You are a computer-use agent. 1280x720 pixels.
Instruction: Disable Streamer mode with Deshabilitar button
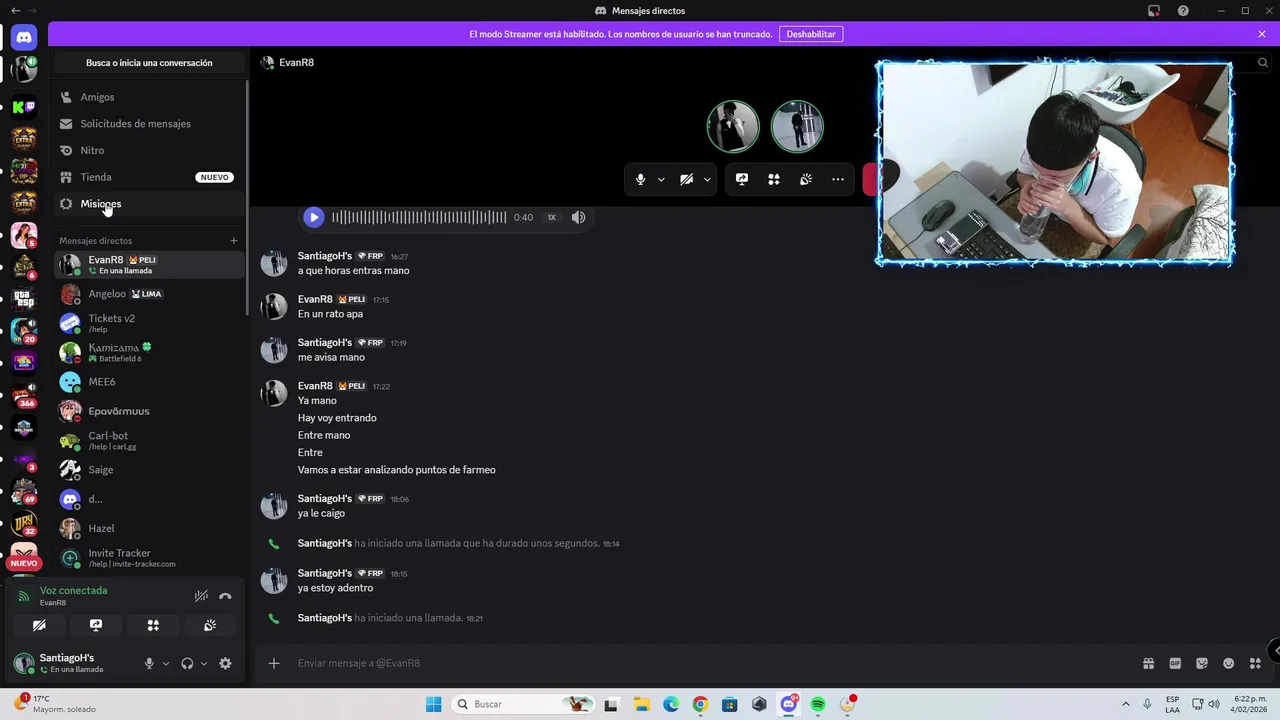pyautogui.click(x=811, y=34)
